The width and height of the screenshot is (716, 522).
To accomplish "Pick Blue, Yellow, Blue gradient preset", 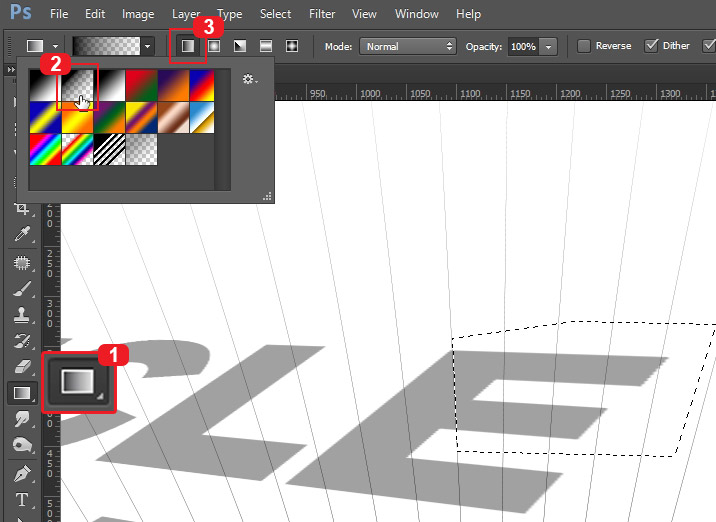I will [45, 117].
